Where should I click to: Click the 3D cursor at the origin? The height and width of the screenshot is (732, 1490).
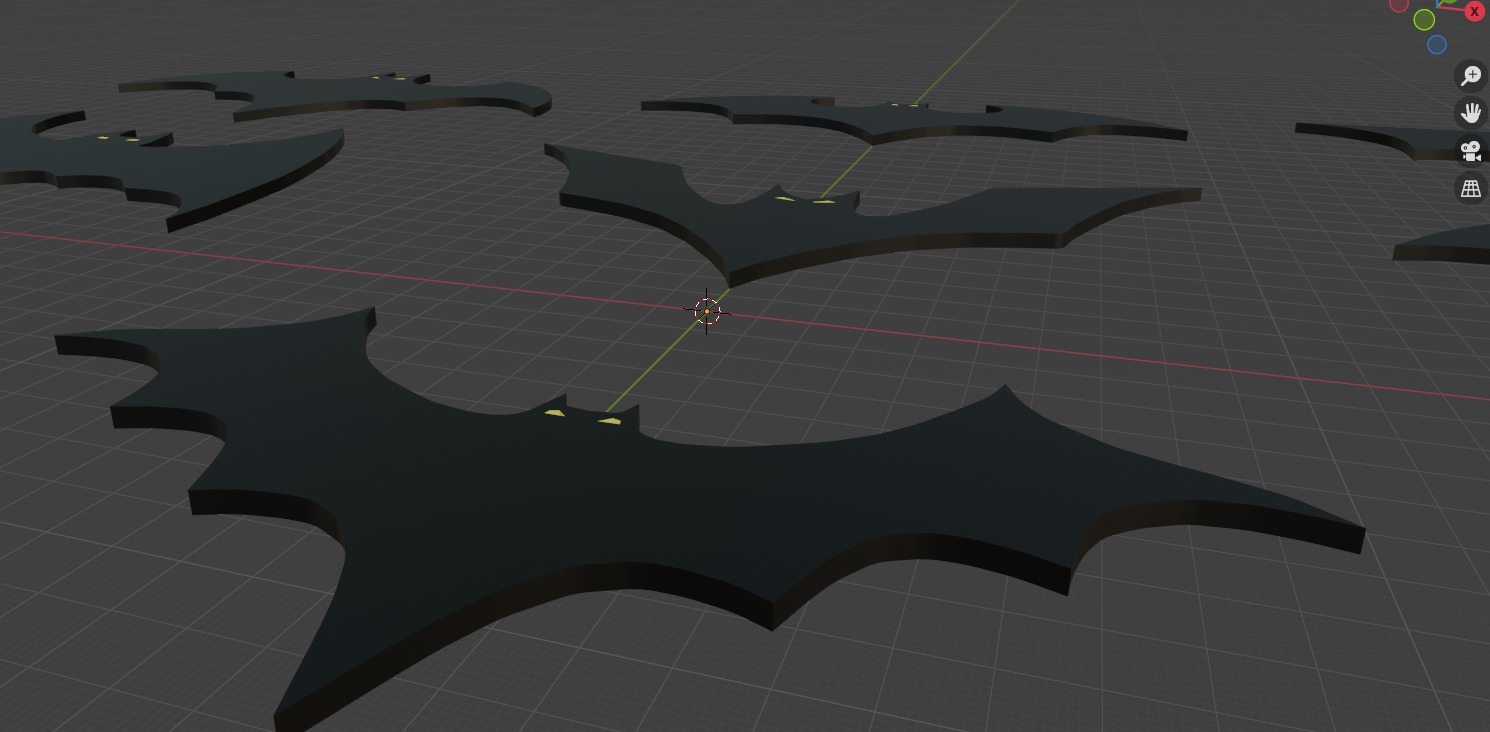707,312
